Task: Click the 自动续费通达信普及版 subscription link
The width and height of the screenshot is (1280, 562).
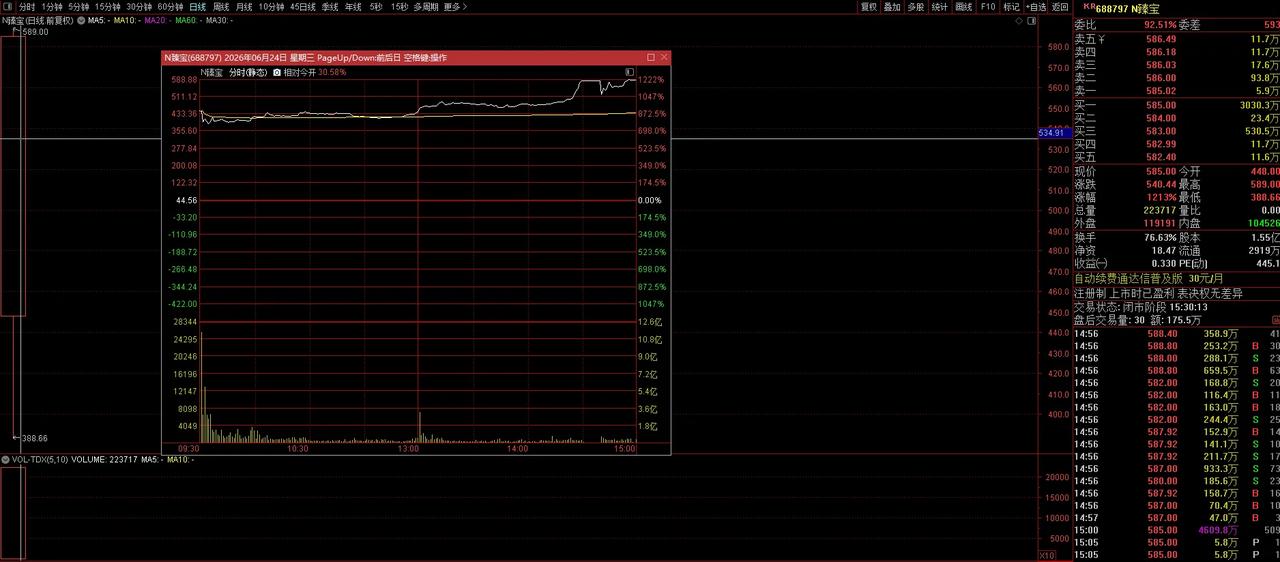Action: pos(1149,278)
